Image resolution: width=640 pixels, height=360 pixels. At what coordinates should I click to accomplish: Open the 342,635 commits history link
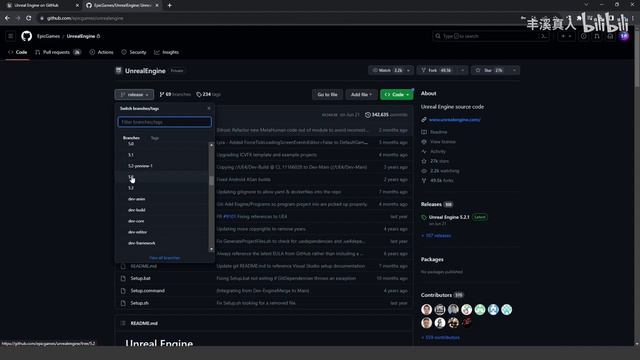coord(386,115)
